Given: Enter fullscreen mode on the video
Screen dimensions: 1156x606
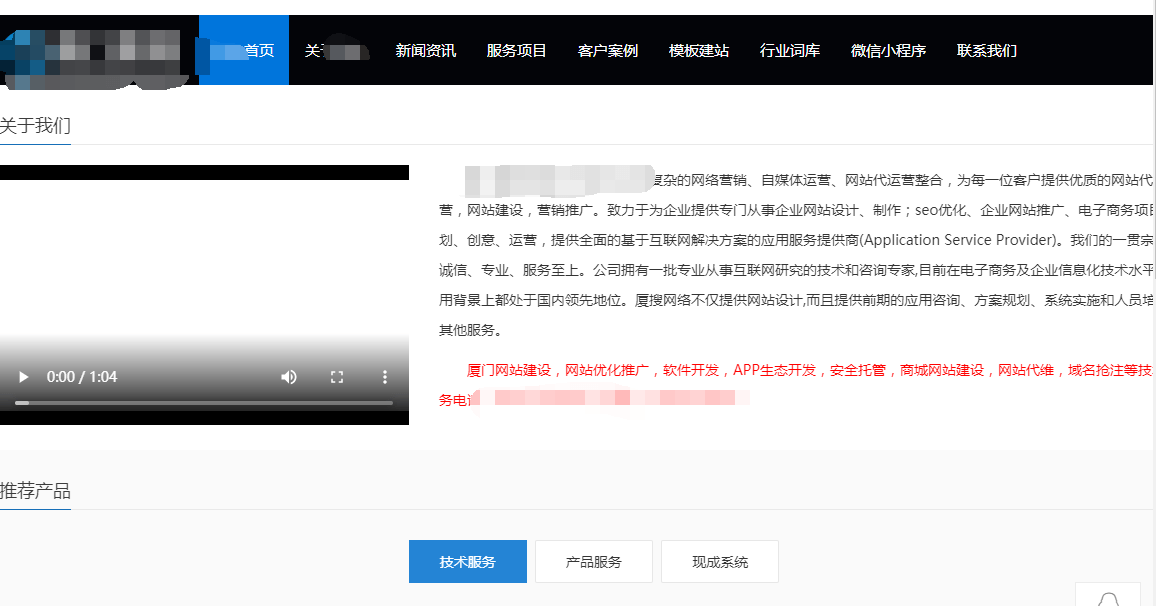Looking at the screenshot, I should (x=337, y=377).
